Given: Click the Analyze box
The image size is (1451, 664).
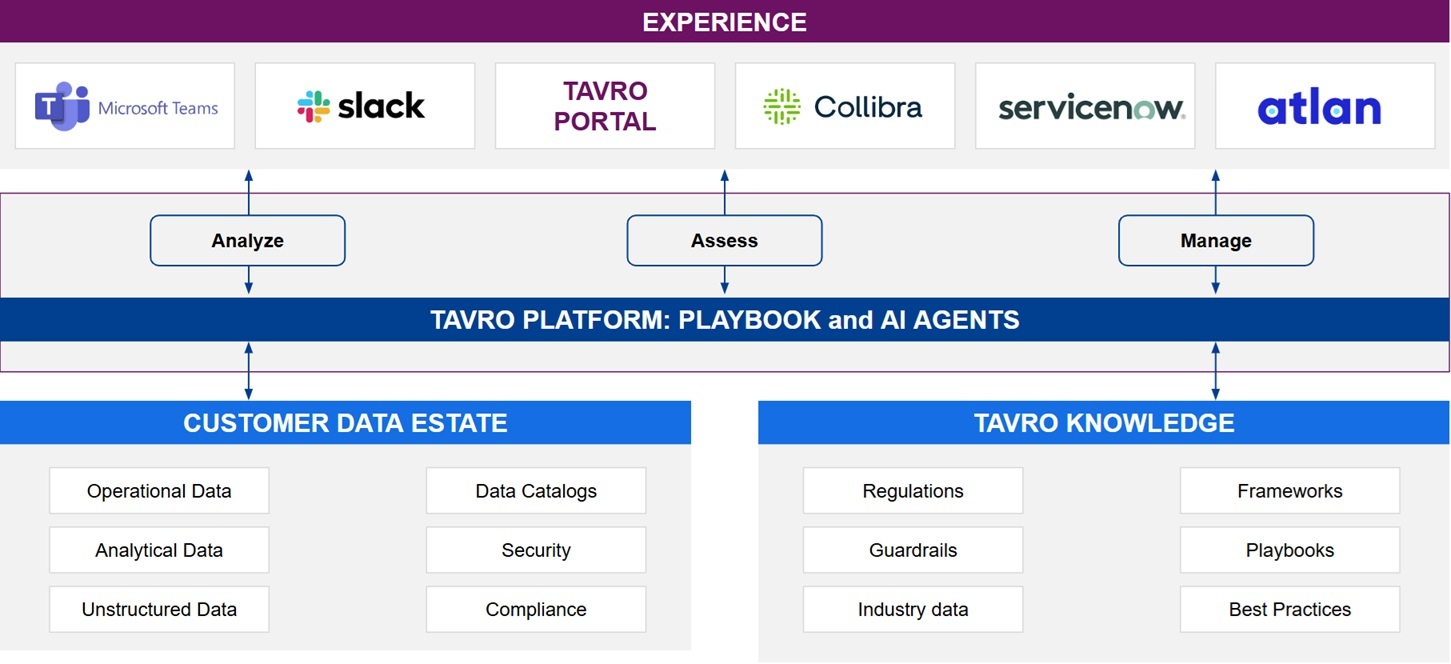Looking at the screenshot, I should tap(248, 241).
